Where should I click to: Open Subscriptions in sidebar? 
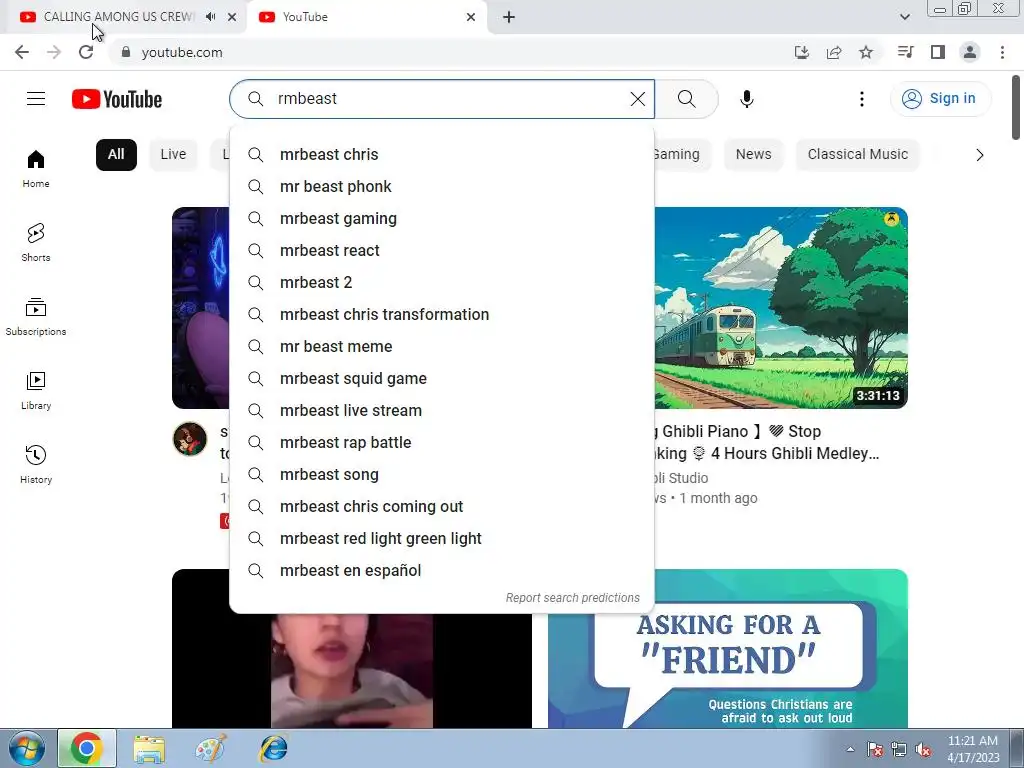[36, 317]
